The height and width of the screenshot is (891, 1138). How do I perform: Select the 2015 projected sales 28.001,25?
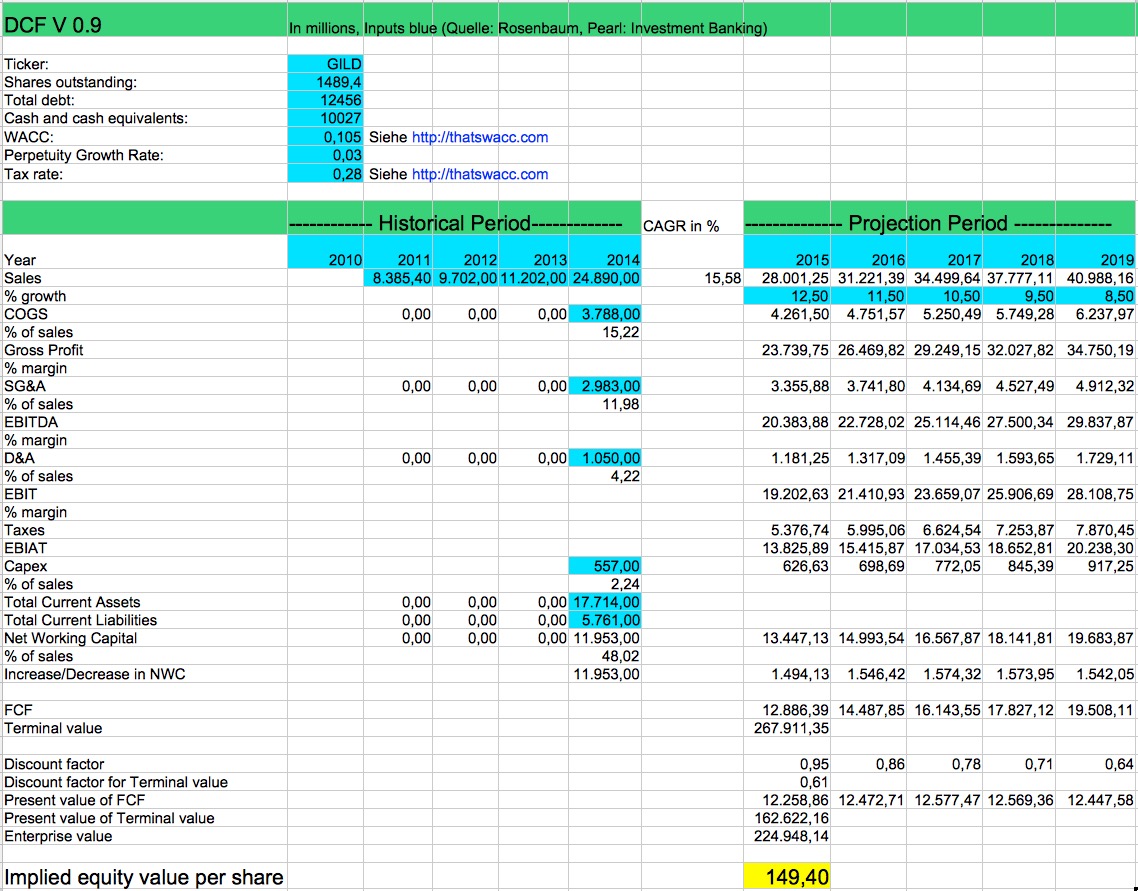pos(787,278)
